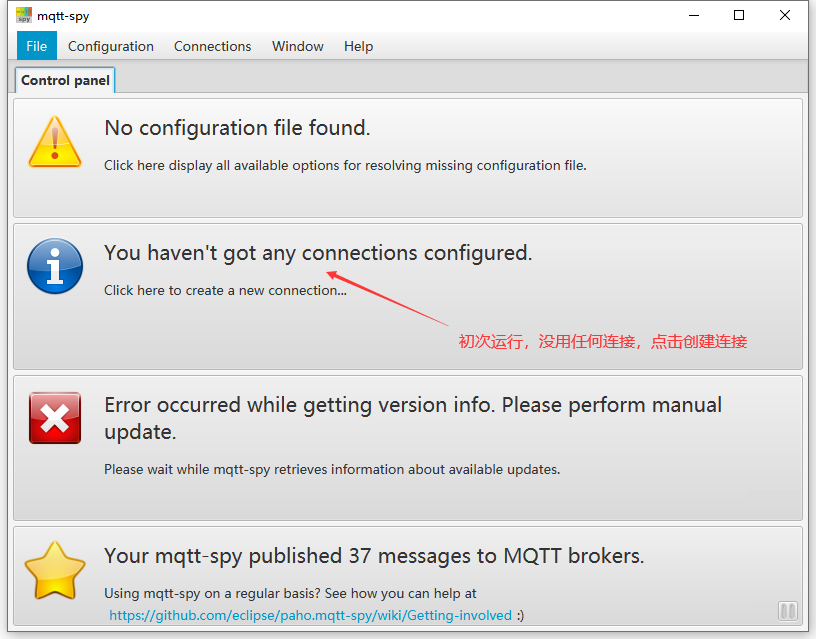
Task: Maximize the mqtt-spy window
Action: (x=739, y=16)
